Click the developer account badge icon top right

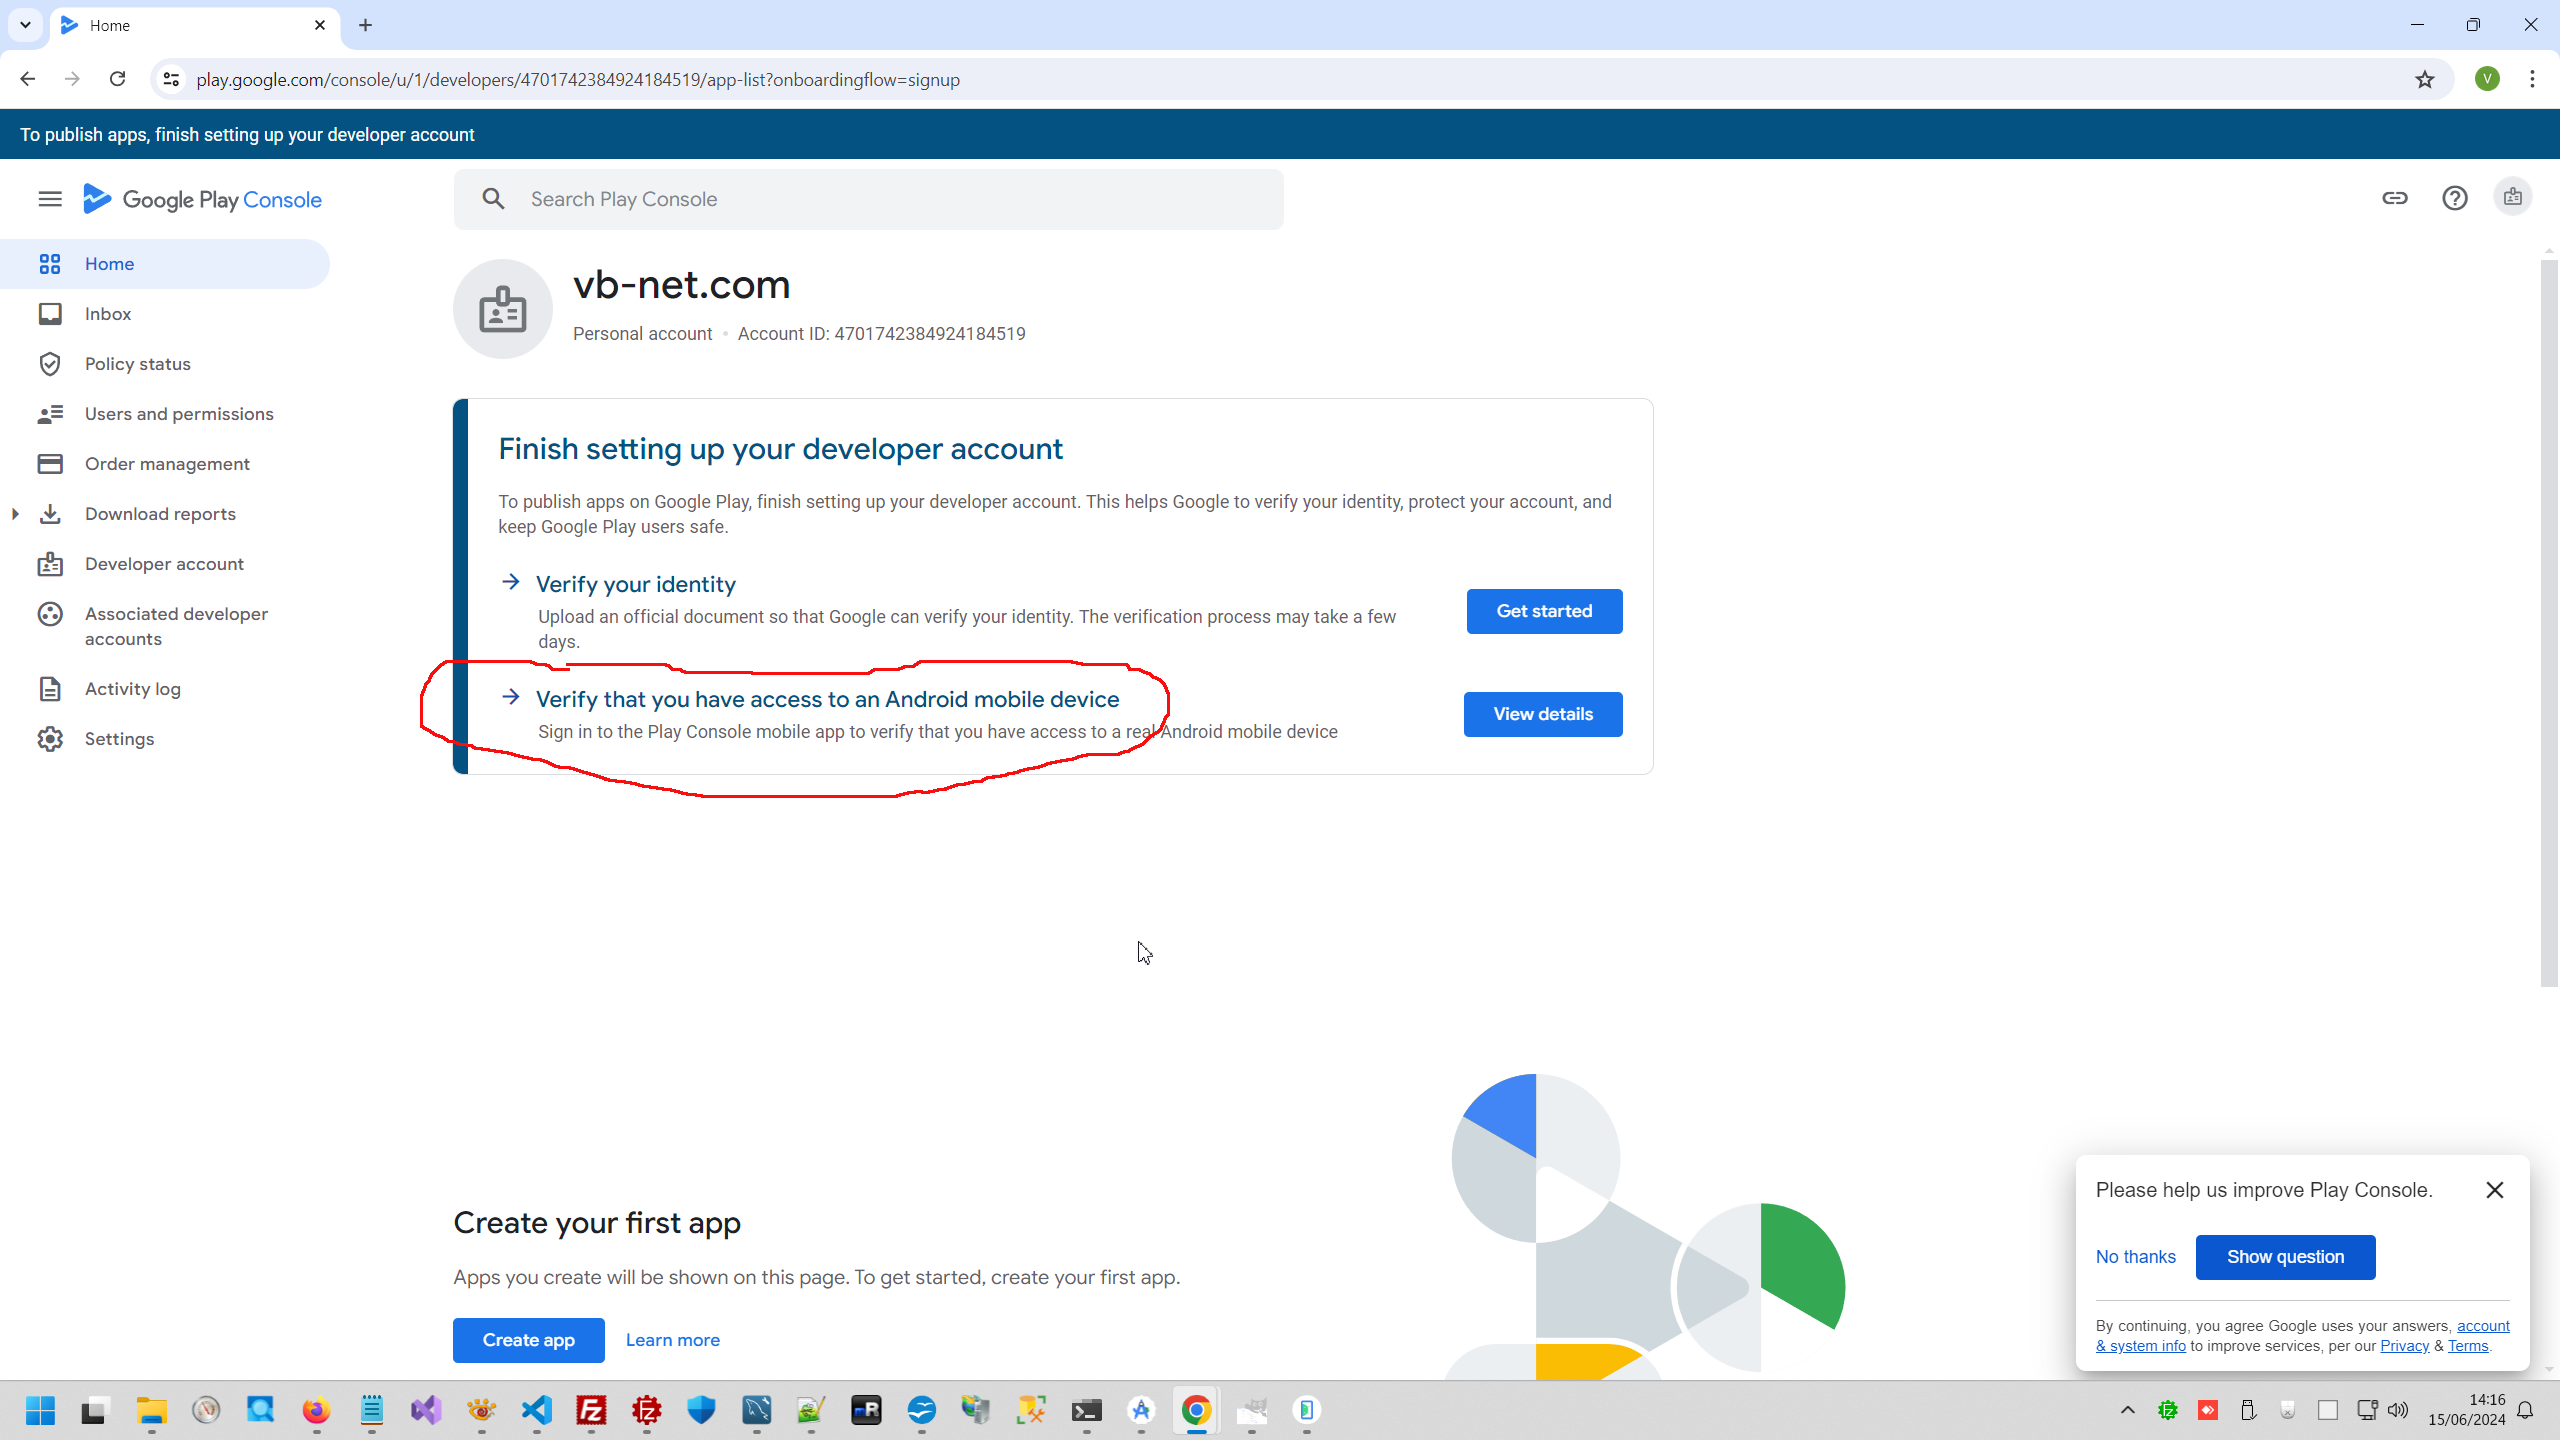[2512, 198]
